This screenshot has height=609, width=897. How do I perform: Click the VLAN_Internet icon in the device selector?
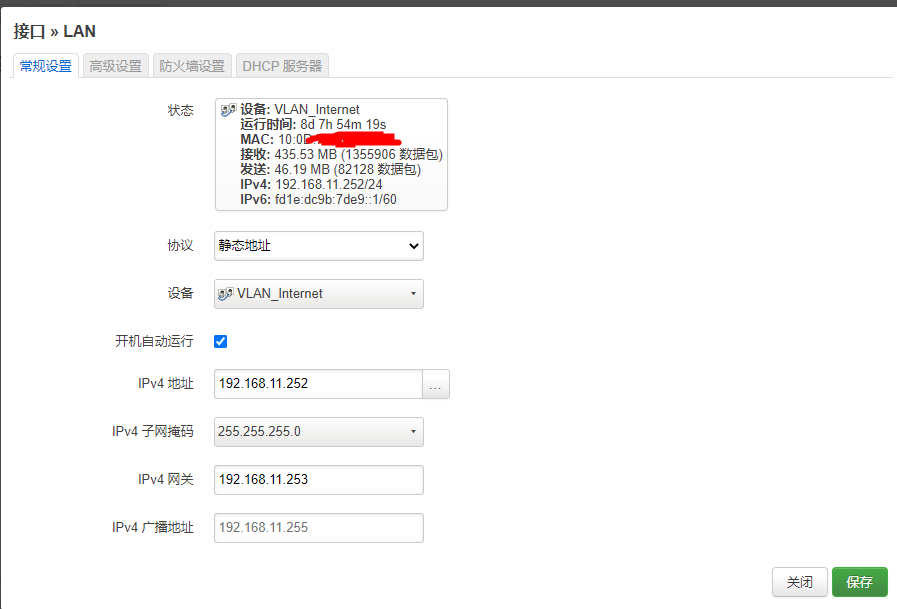(x=225, y=294)
